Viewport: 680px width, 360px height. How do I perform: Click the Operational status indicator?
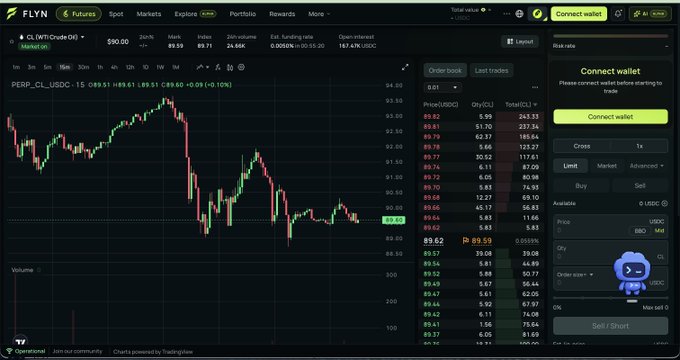26,351
